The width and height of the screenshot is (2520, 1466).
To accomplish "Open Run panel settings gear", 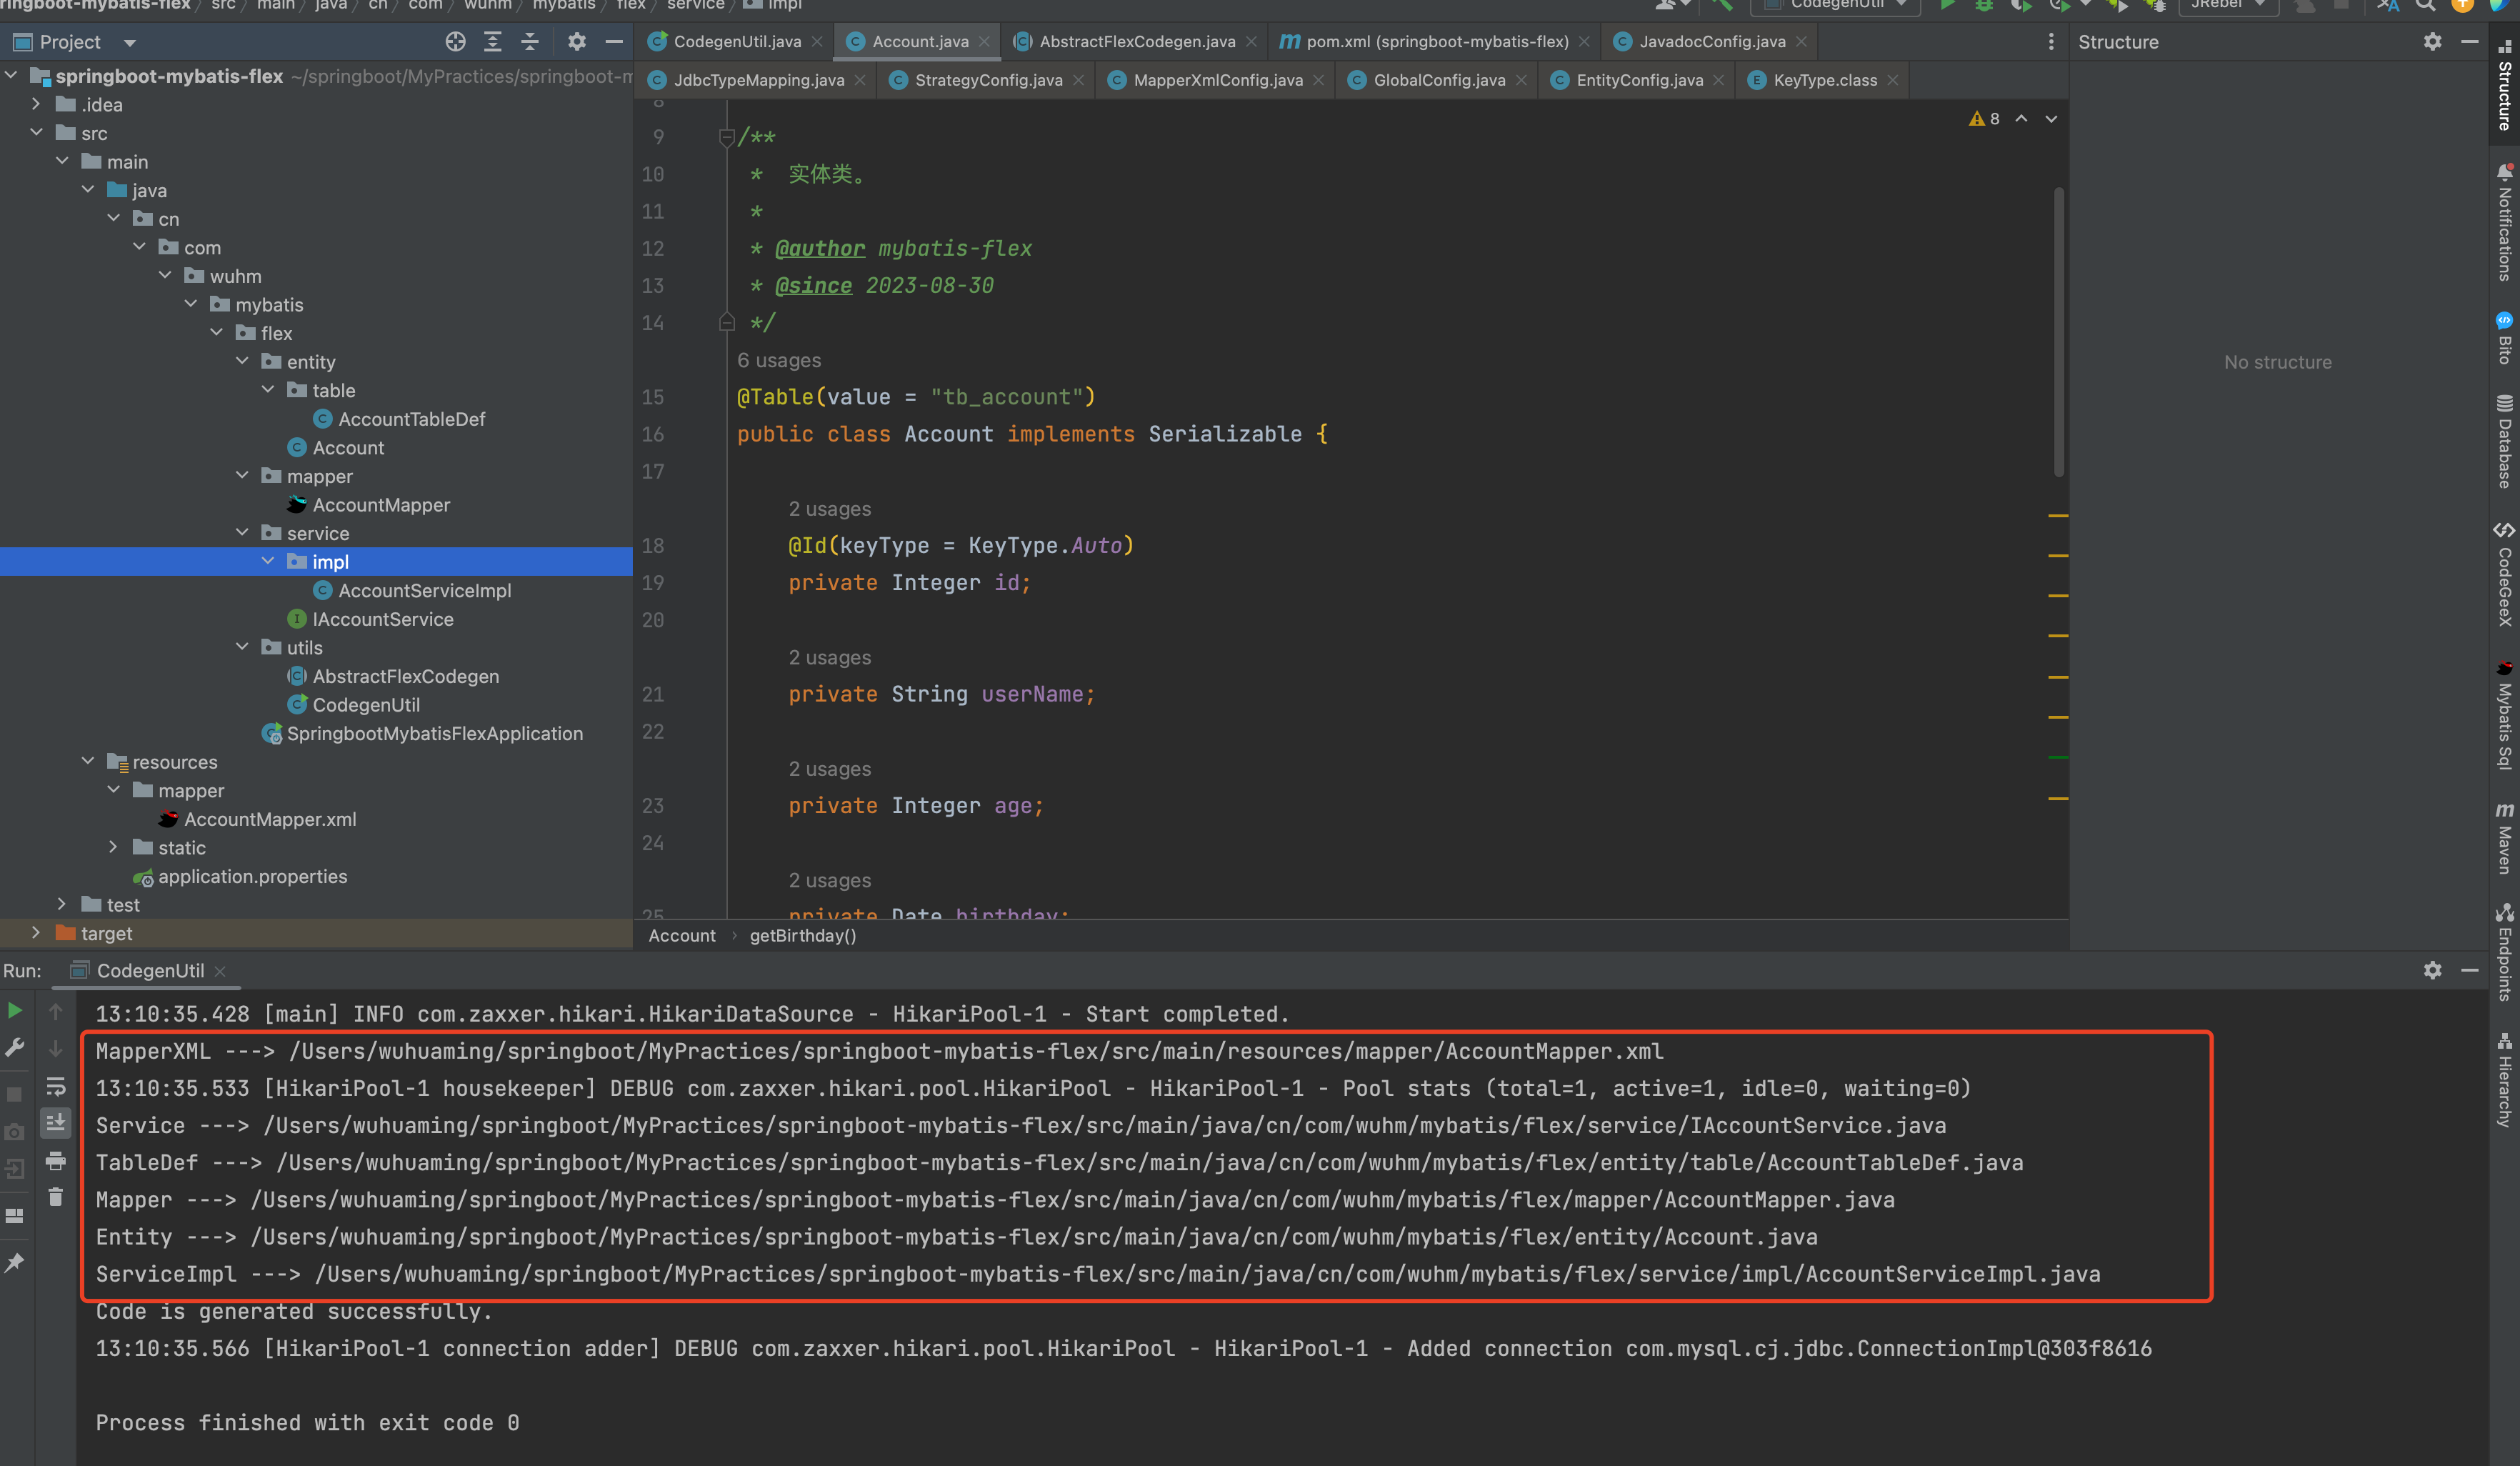I will 2432,970.
